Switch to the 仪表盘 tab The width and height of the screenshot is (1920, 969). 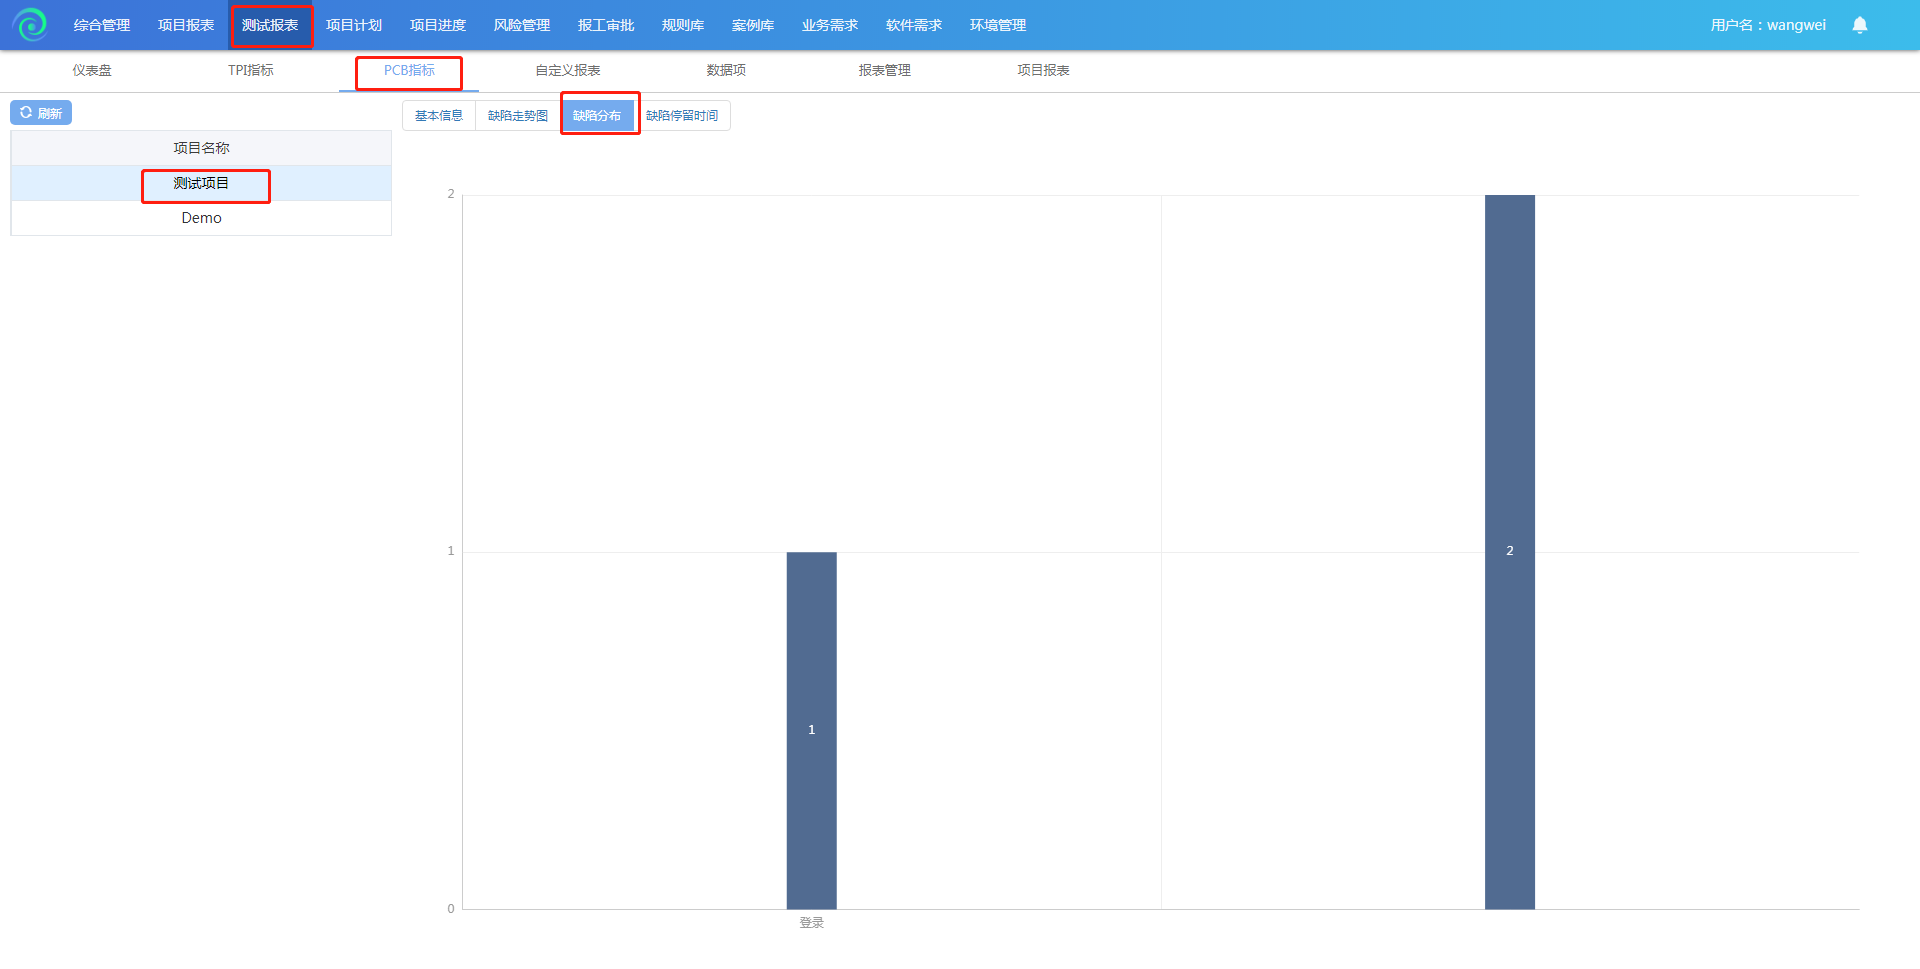(x=92, y=70)
